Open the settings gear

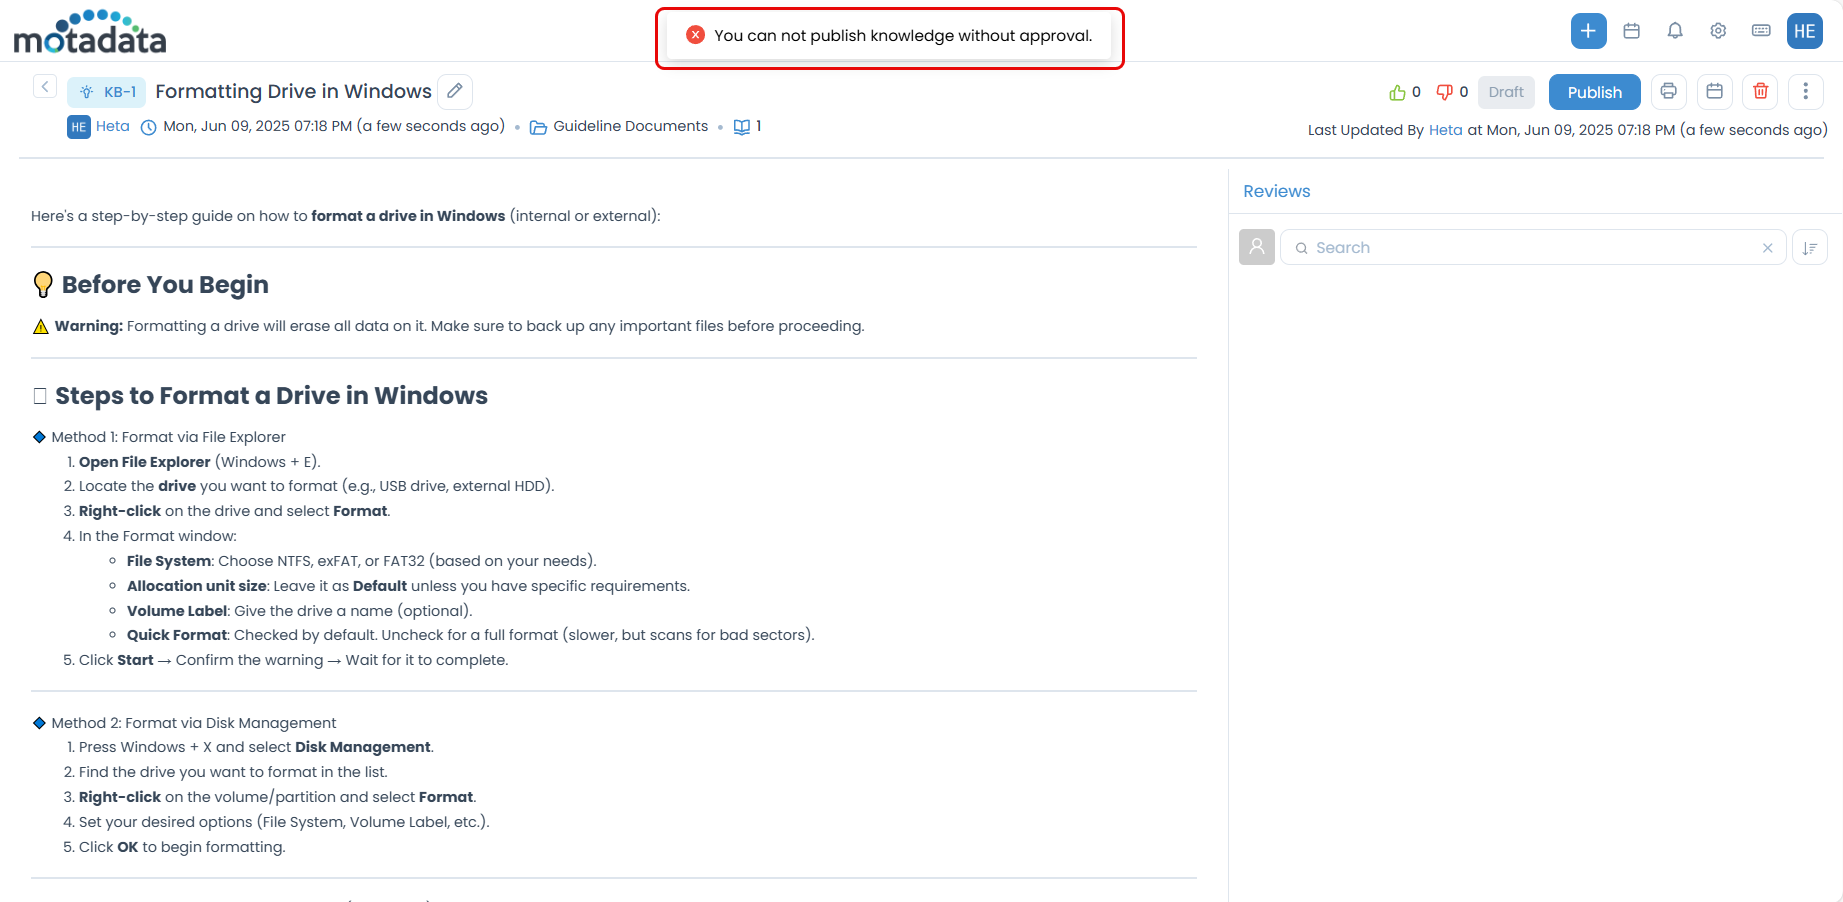[x=1718, y=30]
